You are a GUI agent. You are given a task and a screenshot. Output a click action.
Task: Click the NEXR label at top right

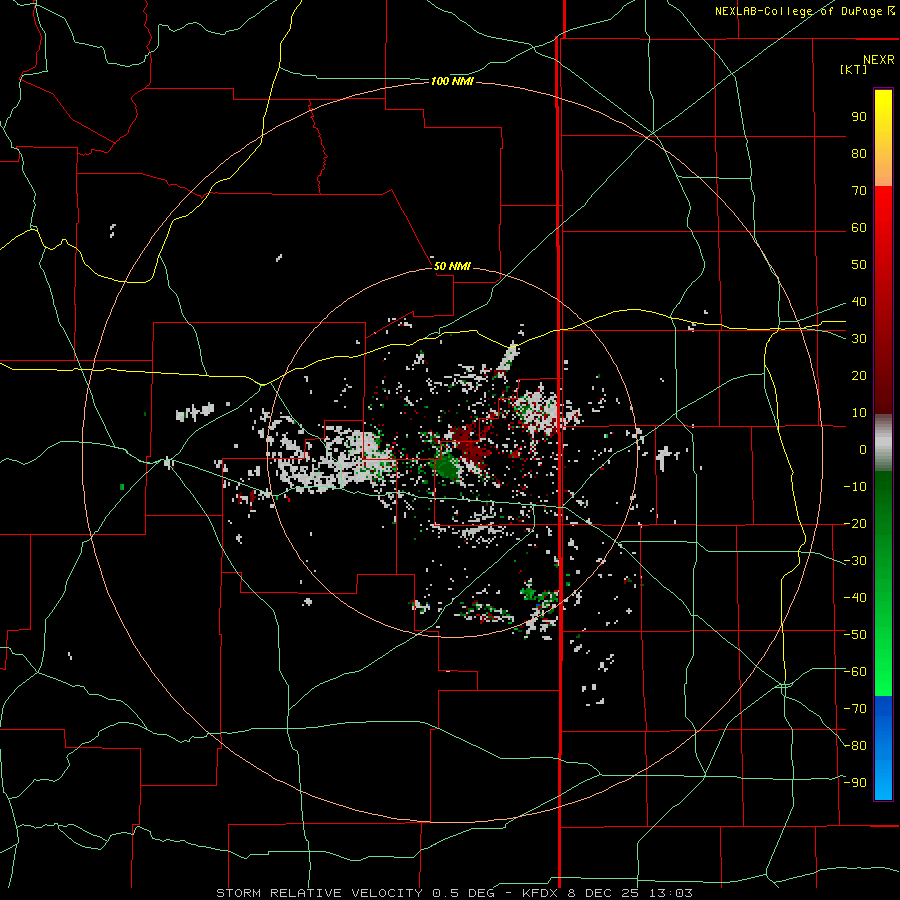pyautogui.click(x=879, y=60)
